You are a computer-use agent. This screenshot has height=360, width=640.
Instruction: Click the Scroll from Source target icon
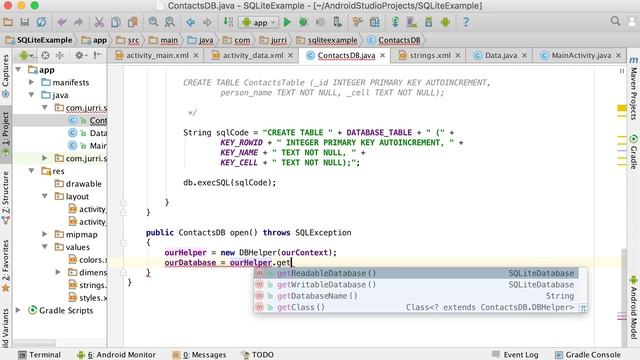45,55
